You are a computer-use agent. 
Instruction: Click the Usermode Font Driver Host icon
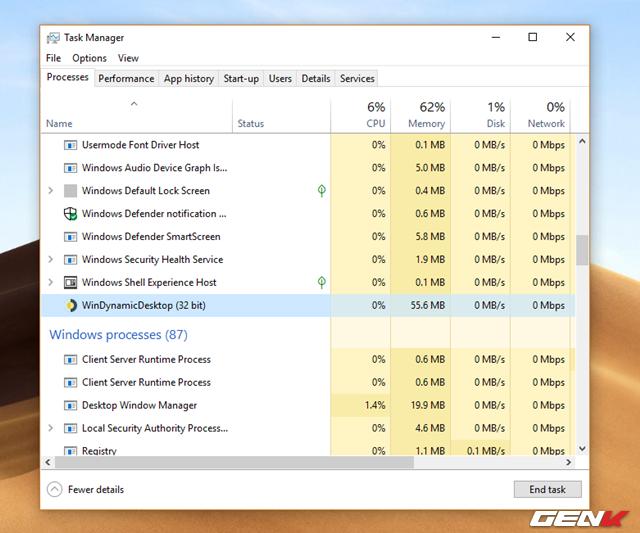click(70, 145)
